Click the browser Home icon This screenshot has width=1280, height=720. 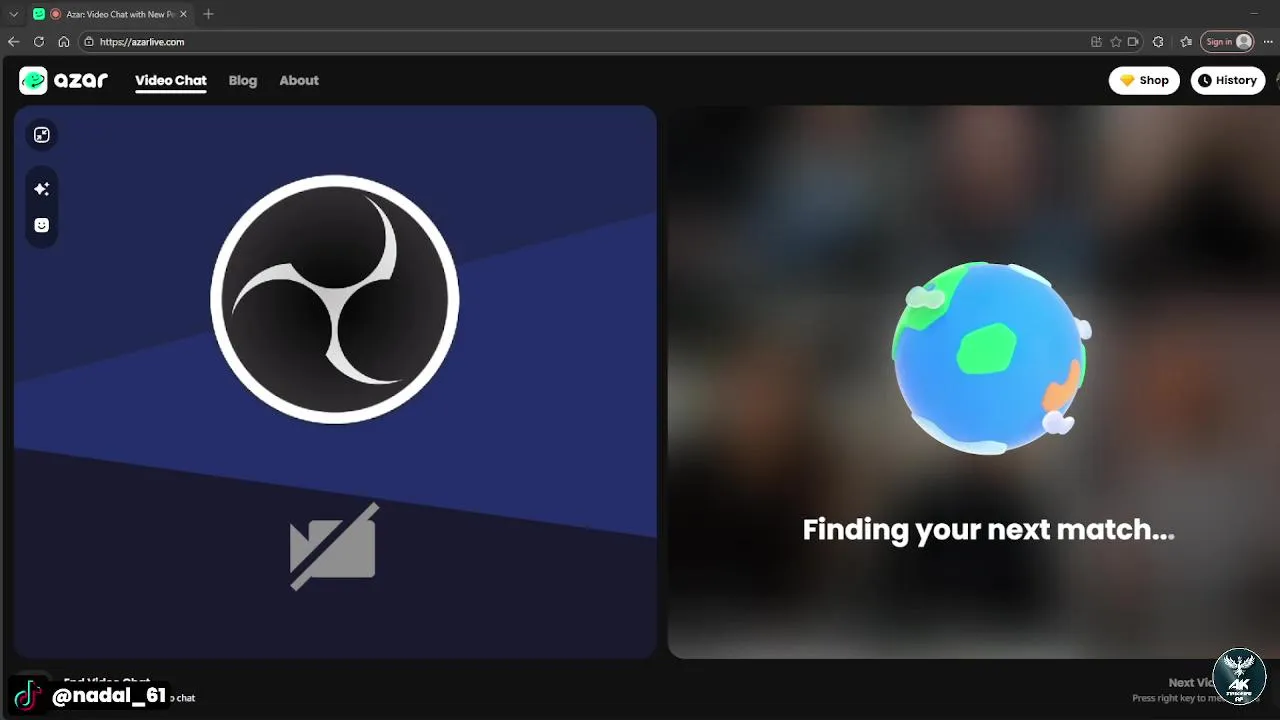click(x=64, y=42)
